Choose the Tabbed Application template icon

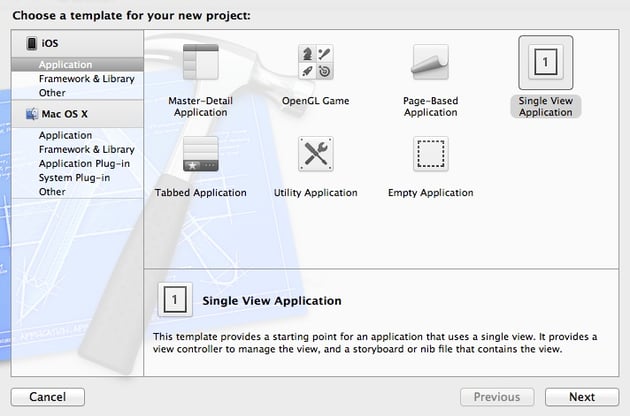tap(200, 154)
